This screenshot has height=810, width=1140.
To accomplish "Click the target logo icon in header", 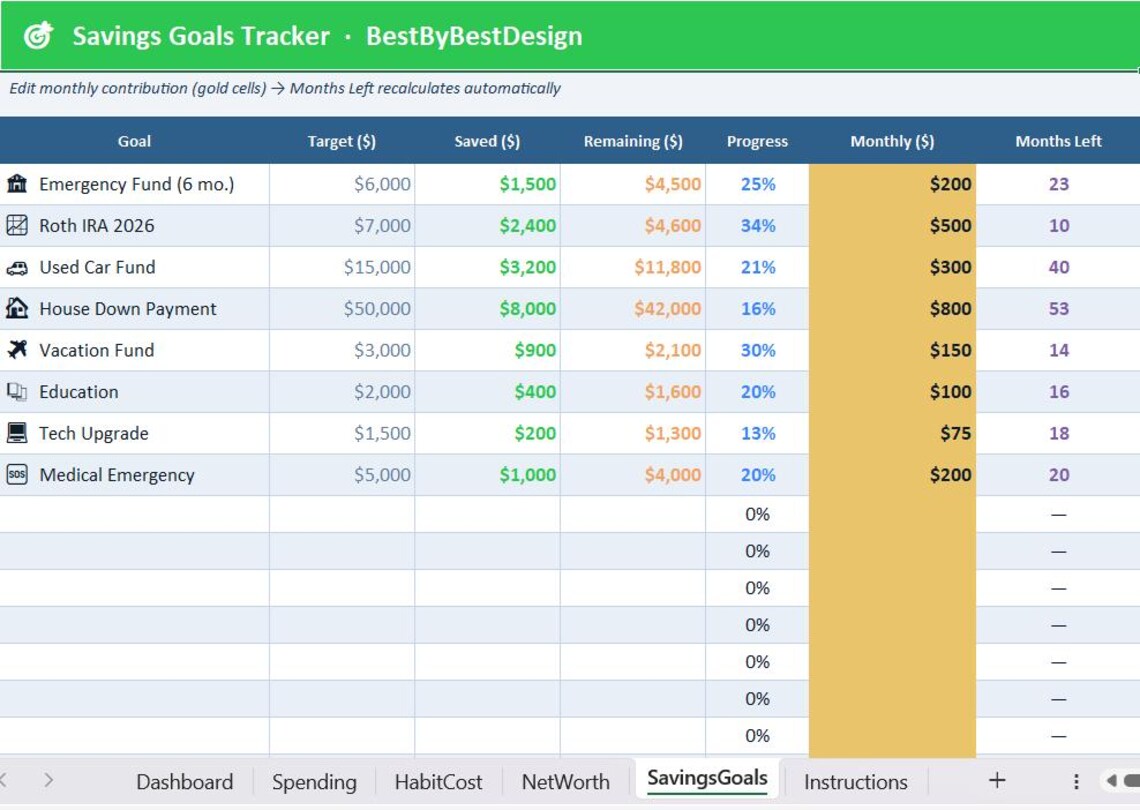I will (39, 35).
